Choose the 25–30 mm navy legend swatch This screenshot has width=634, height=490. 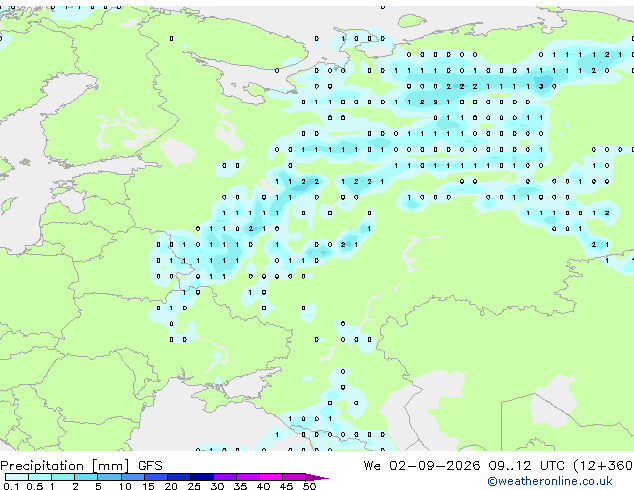201,477
